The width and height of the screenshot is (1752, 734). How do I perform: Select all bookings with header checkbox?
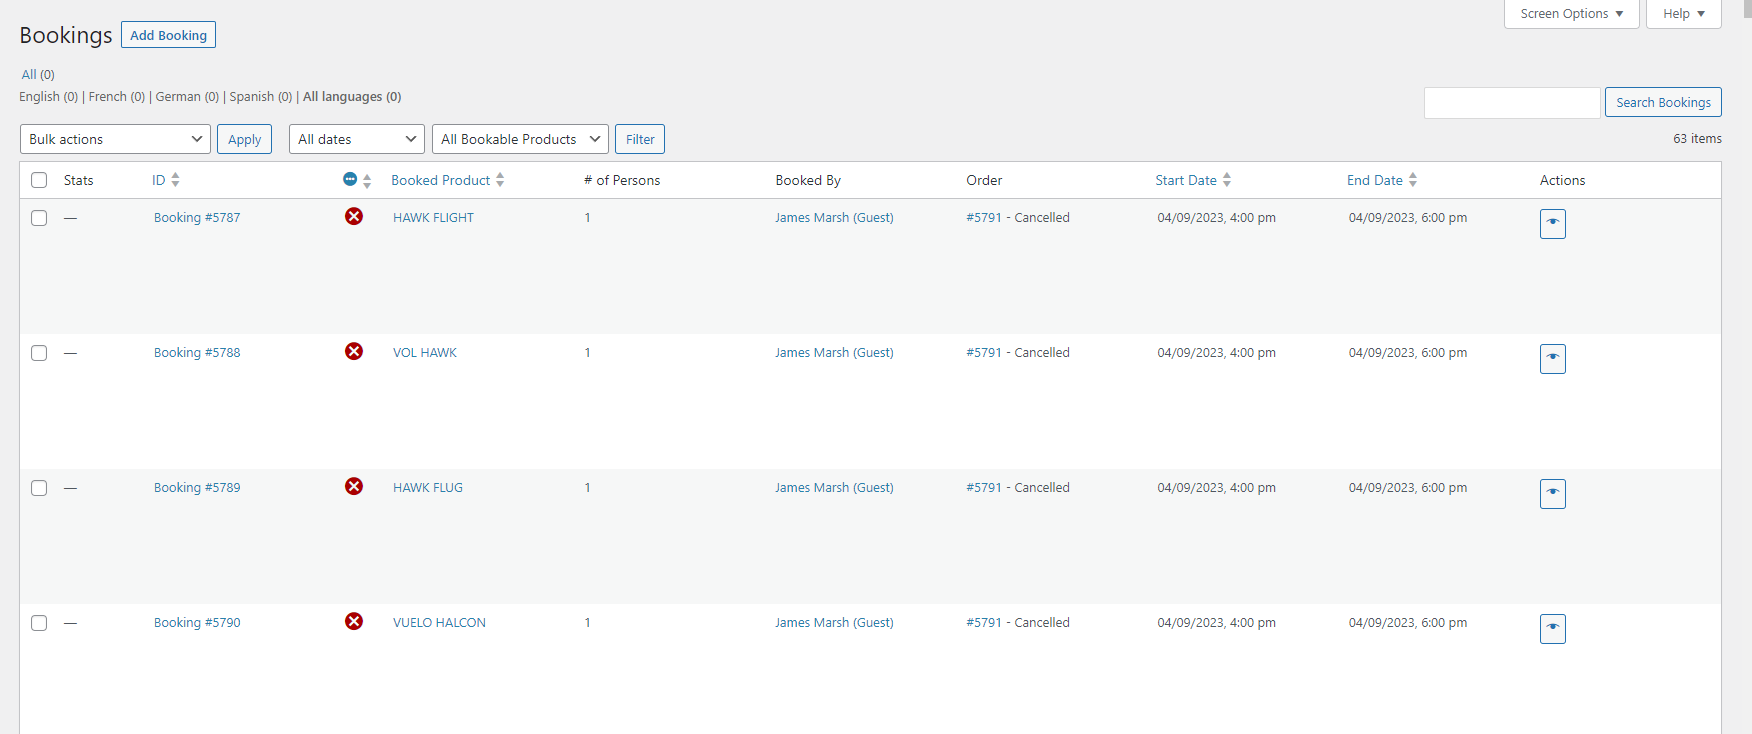[39, 180]
